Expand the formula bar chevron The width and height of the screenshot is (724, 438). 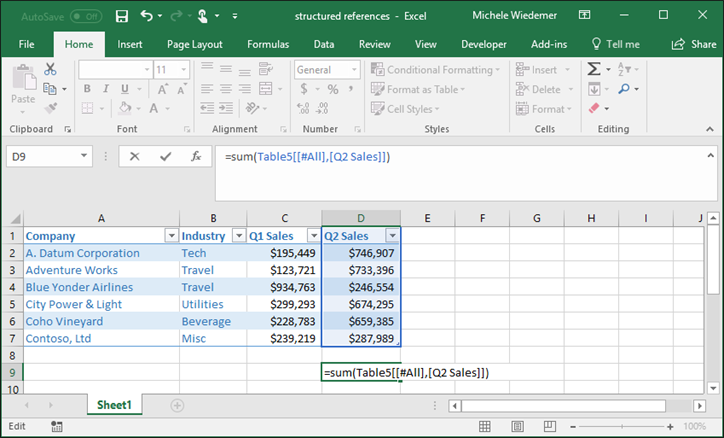point(710,156)
